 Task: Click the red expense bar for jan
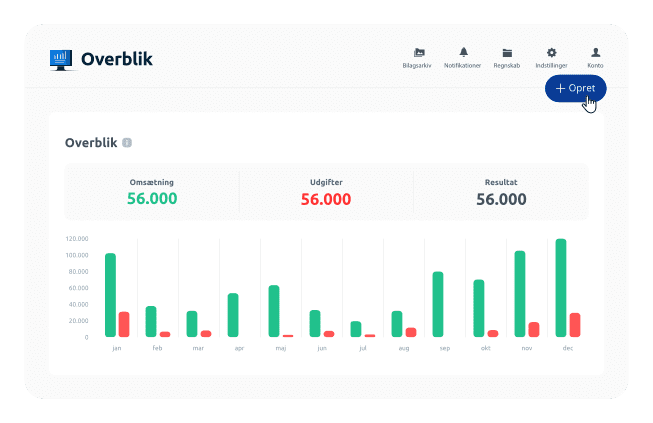coord(124,324)
